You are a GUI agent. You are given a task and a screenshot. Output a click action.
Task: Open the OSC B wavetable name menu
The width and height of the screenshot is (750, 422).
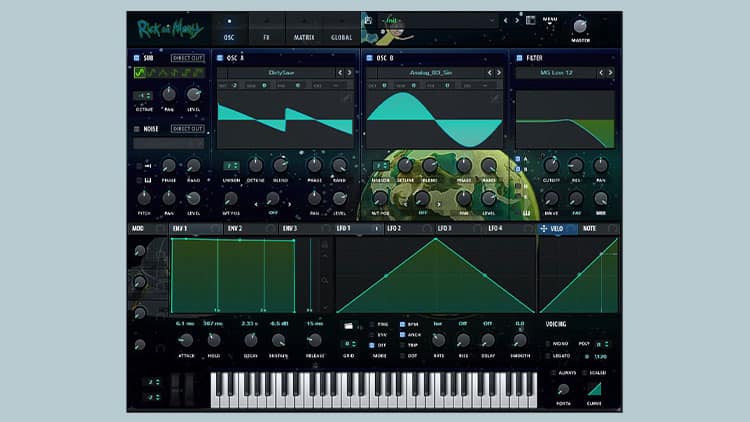[431, 73]
